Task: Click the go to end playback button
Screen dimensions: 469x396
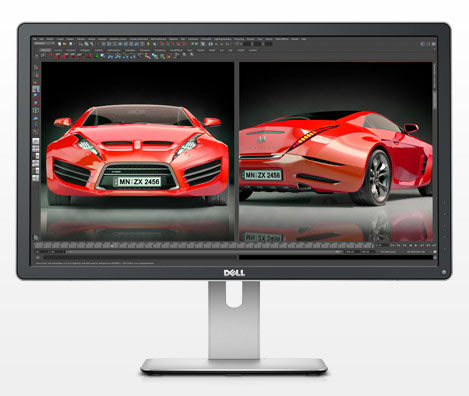Action: click(434, 245)
